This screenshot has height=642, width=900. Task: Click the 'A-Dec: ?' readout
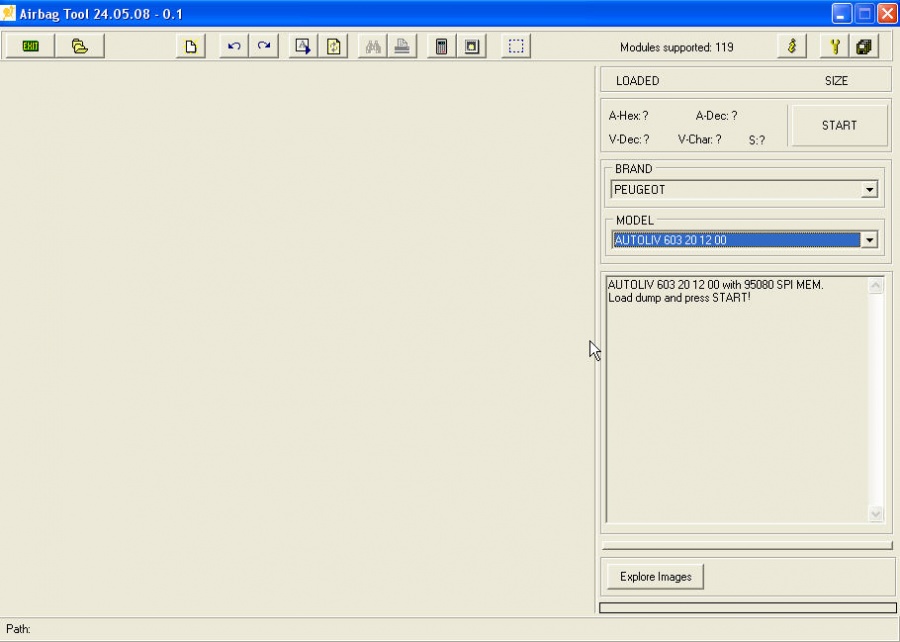tap(716, 116)
